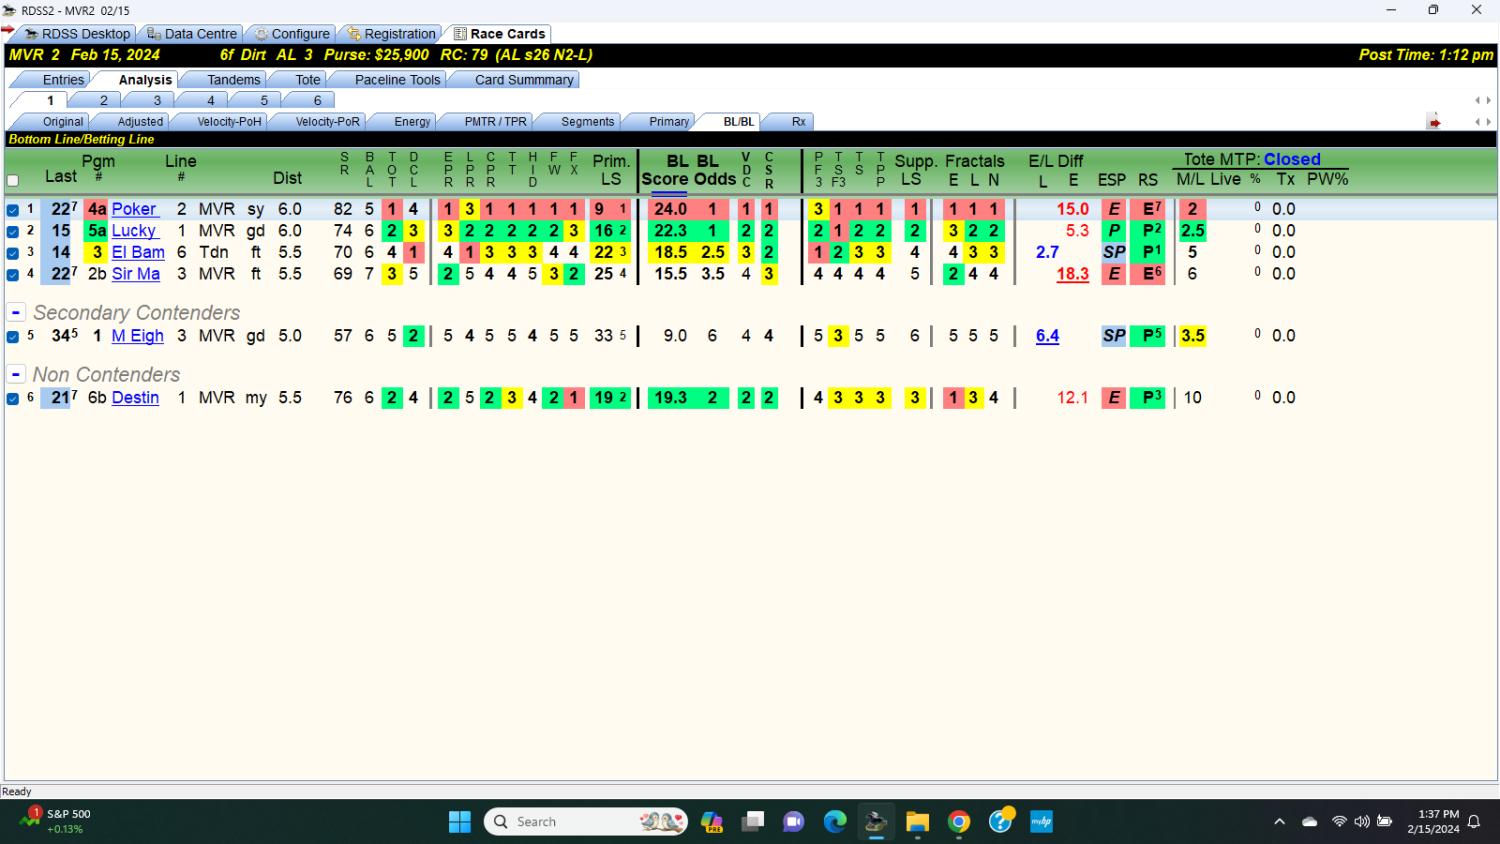
Task: Switch to the Paceline Tools tab
Action: [397, 80]
